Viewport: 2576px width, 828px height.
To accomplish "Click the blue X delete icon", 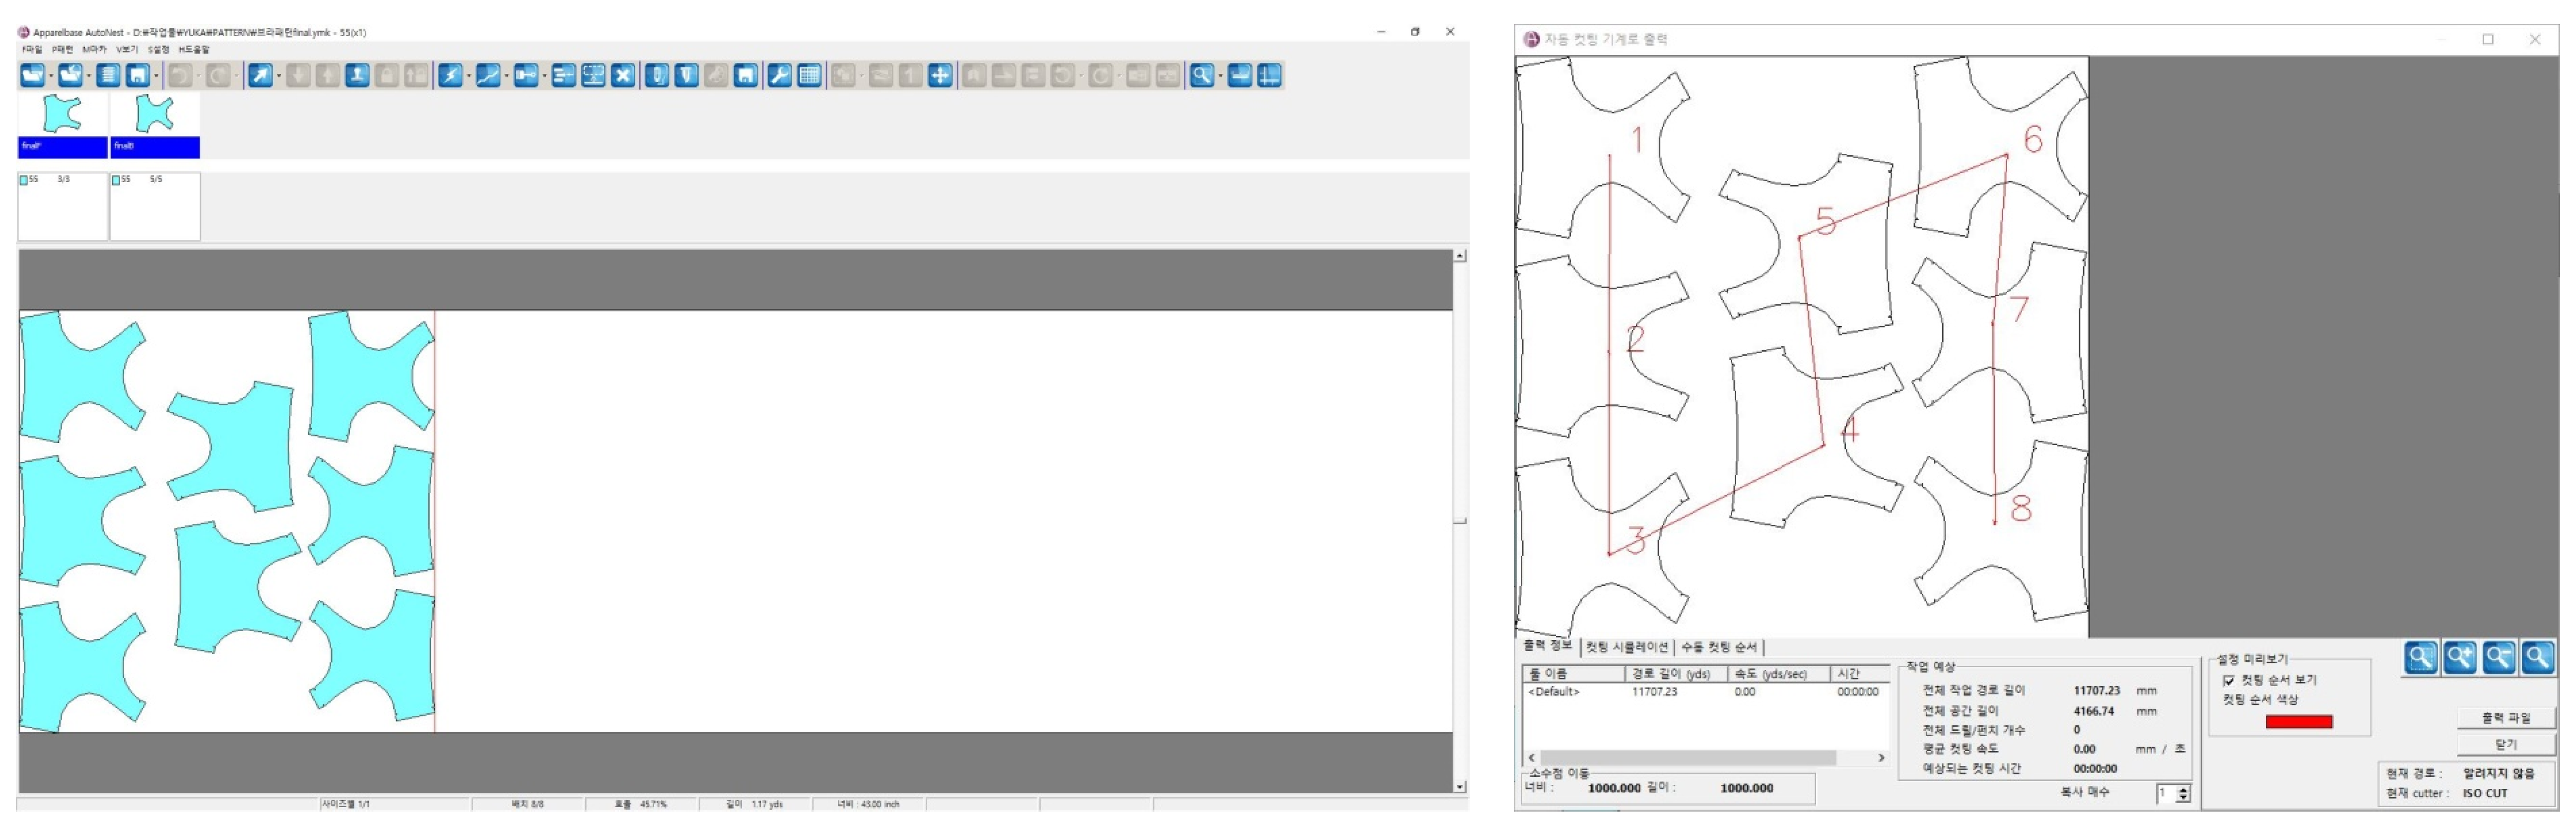I will (623, 75).
